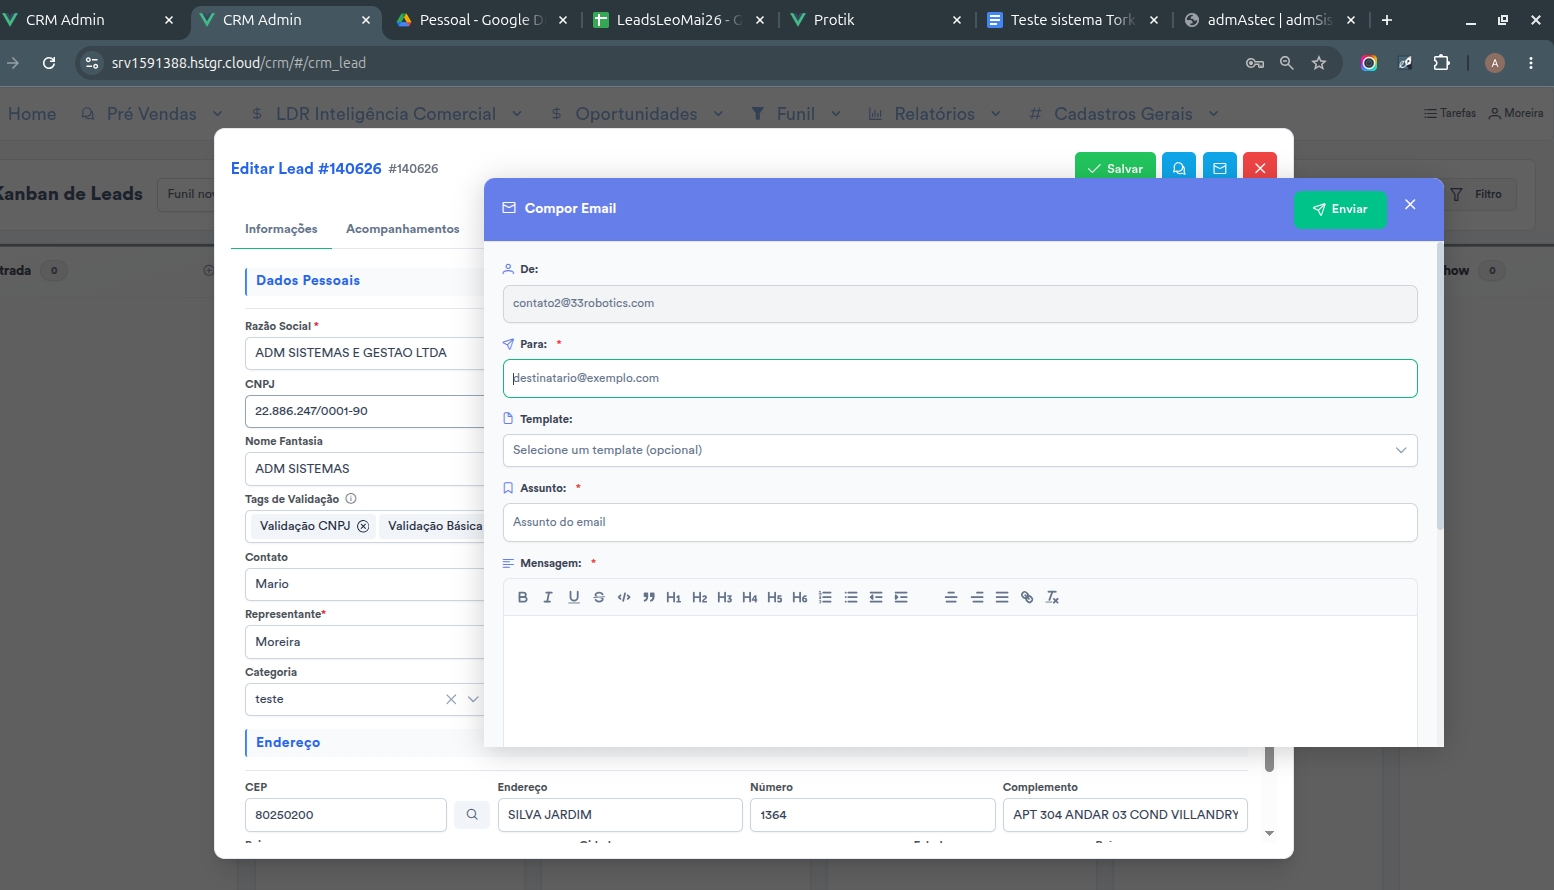
Task: Toggle italic formatting in message editor
Action: (548, 597)
